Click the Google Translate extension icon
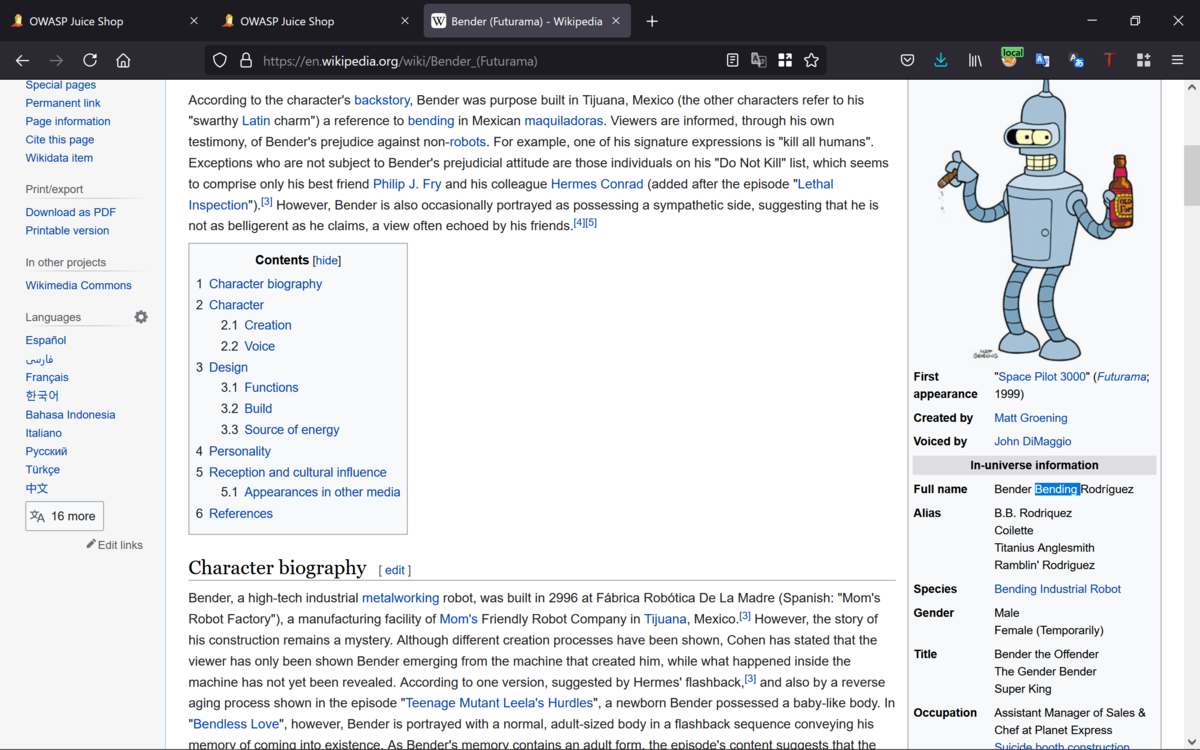 1043,61
